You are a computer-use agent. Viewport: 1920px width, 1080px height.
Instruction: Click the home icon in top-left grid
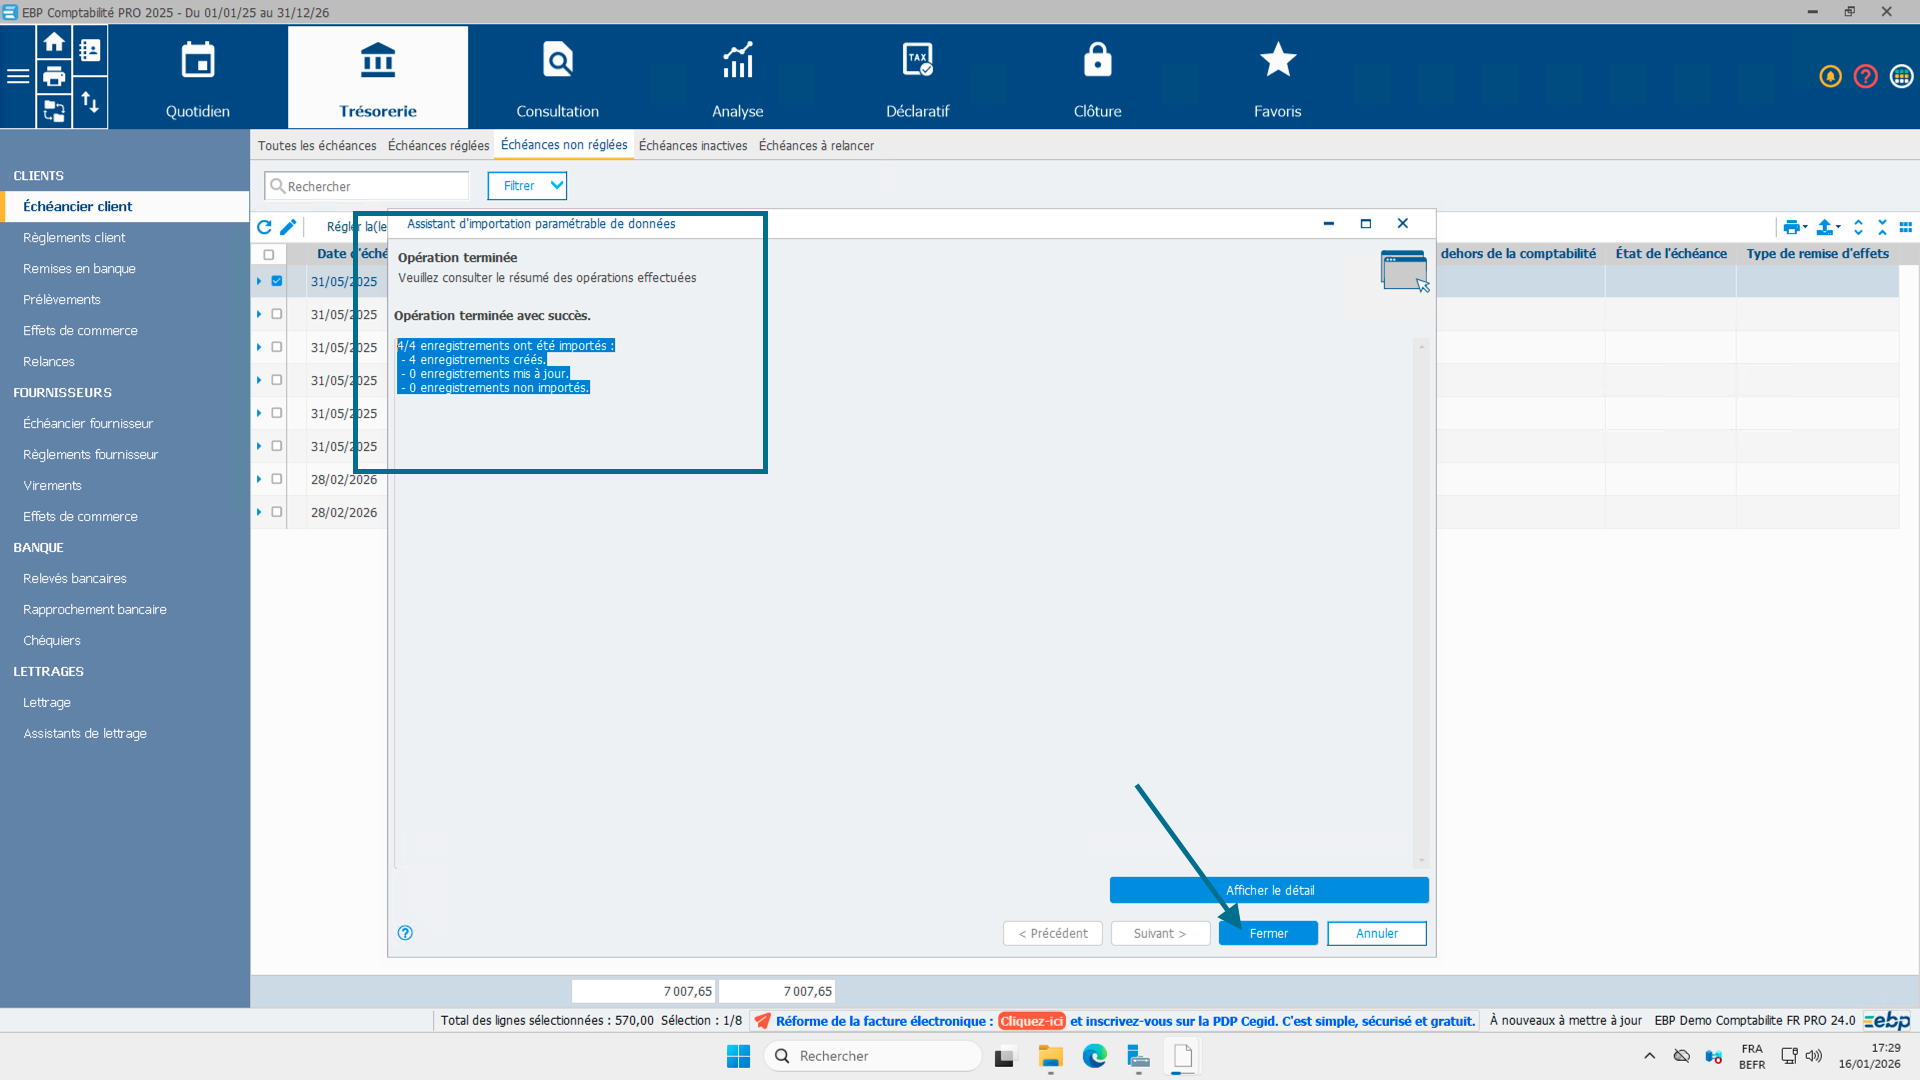(54, 42)
